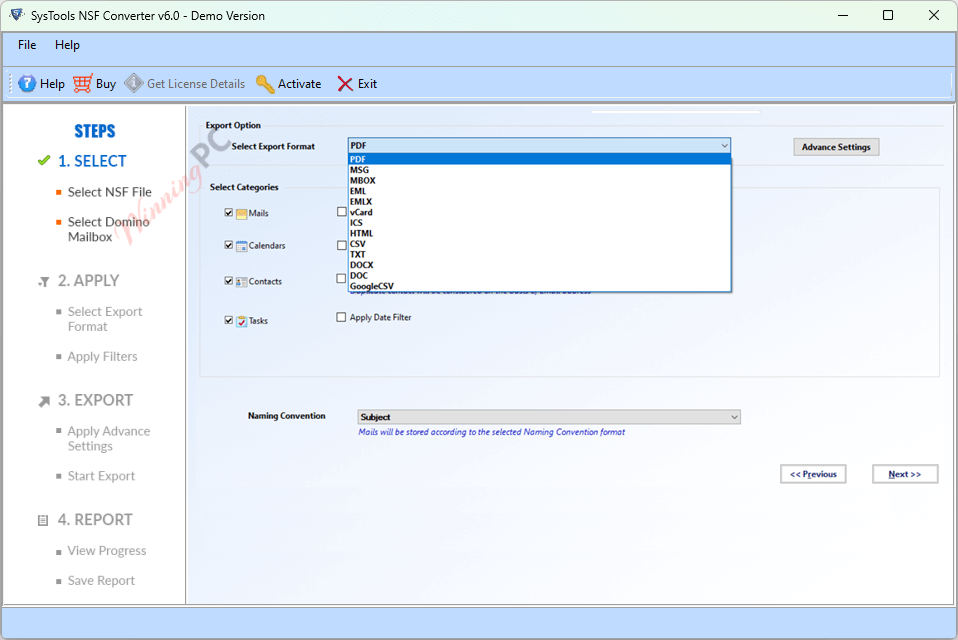Click the 3. EXPORT step heading
958x640 pixels.
tap(95, 401)
